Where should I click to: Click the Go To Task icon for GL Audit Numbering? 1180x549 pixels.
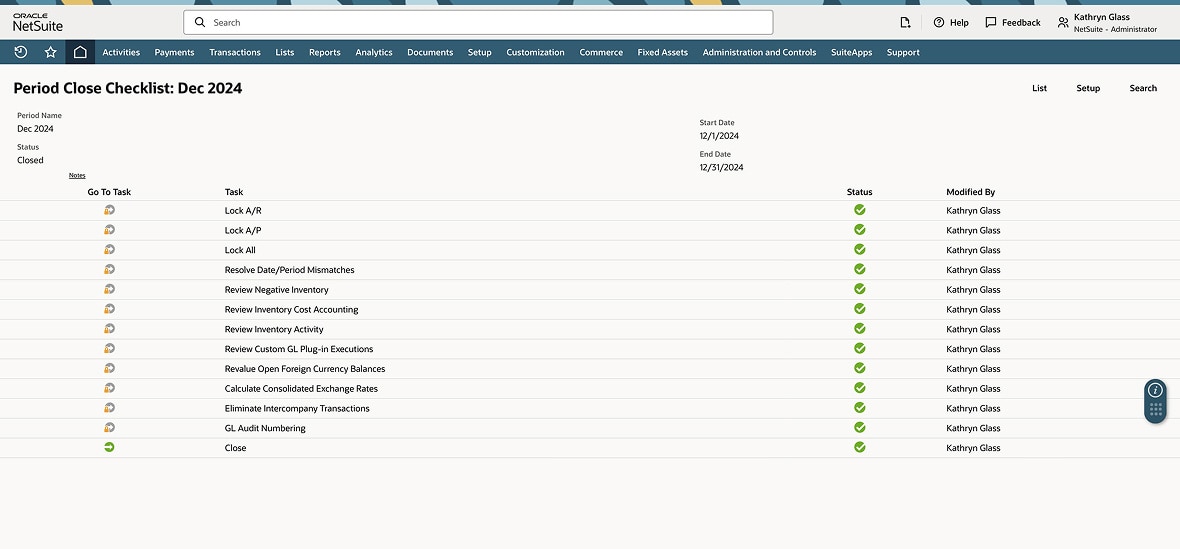(109, 428)
